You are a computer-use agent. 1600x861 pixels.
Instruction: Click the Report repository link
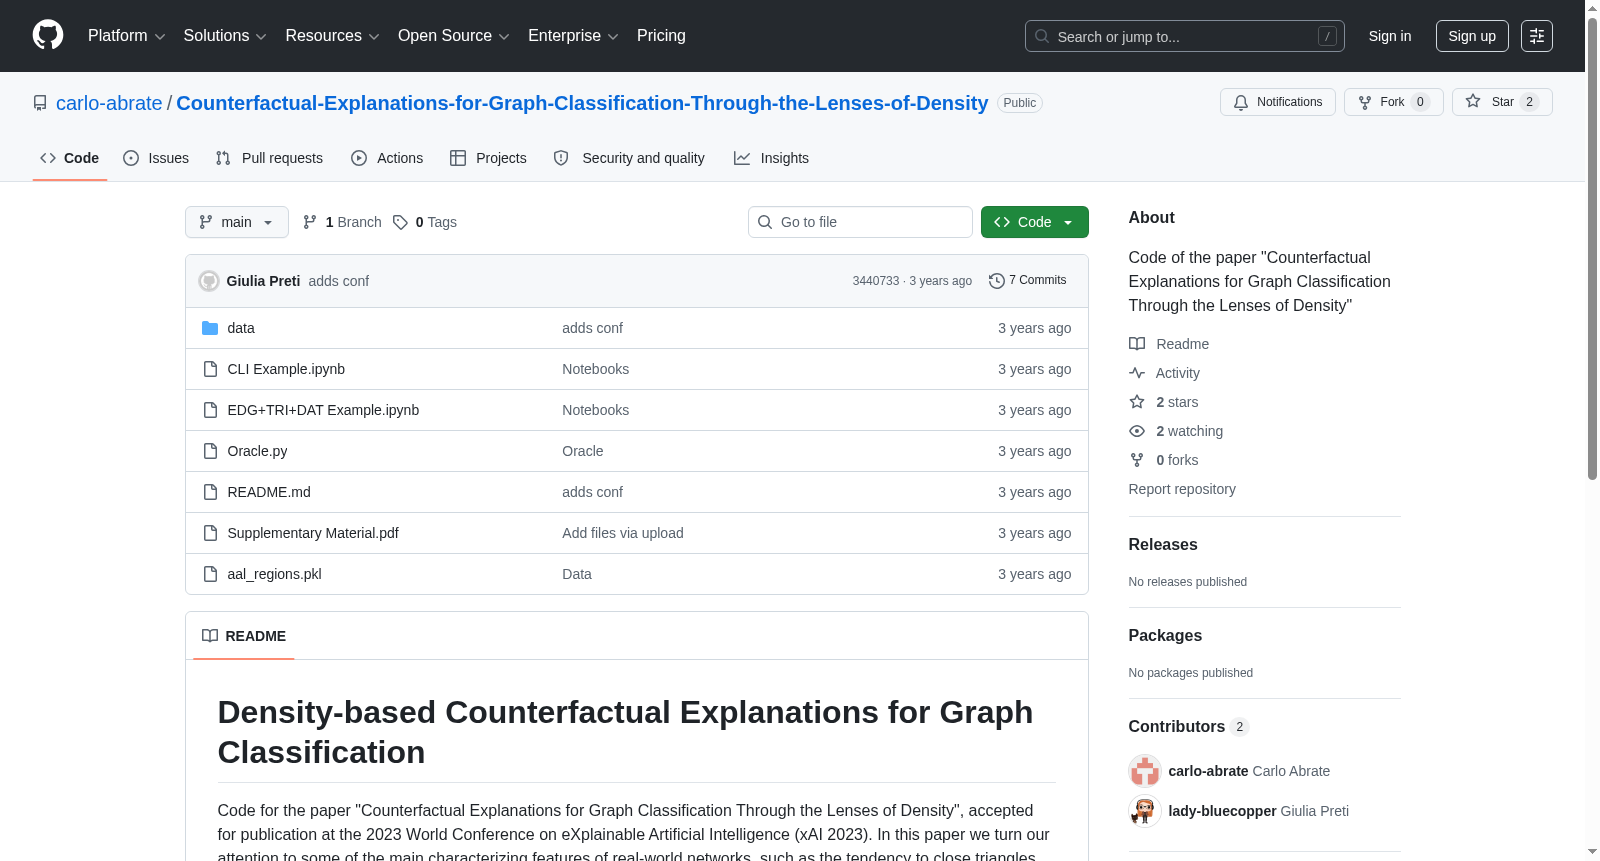1182,489
